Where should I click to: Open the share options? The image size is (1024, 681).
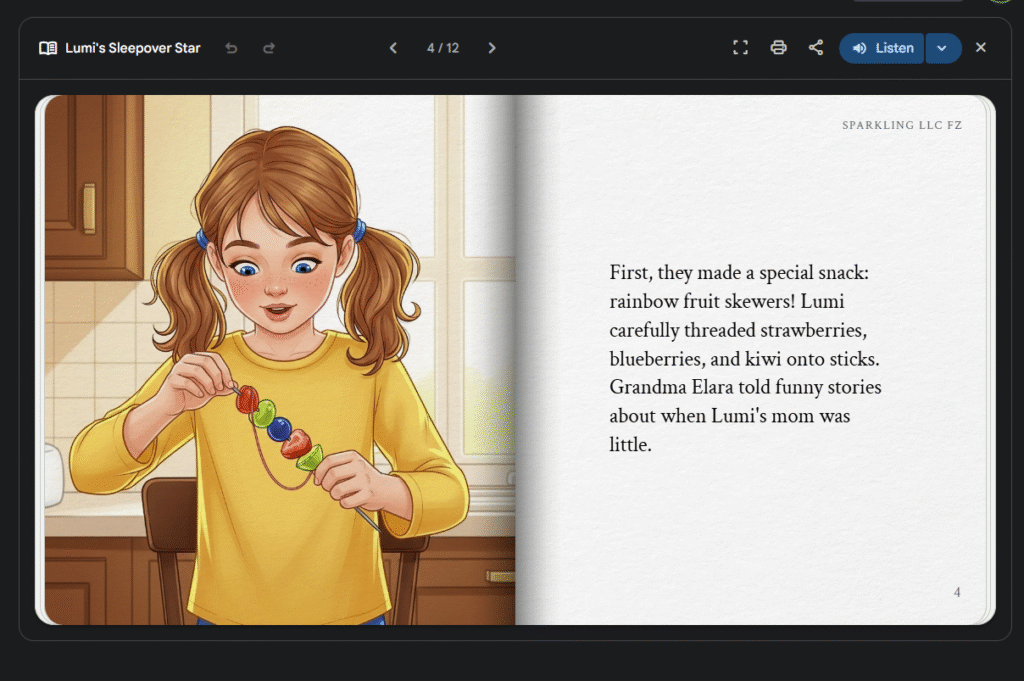(815, 48)
